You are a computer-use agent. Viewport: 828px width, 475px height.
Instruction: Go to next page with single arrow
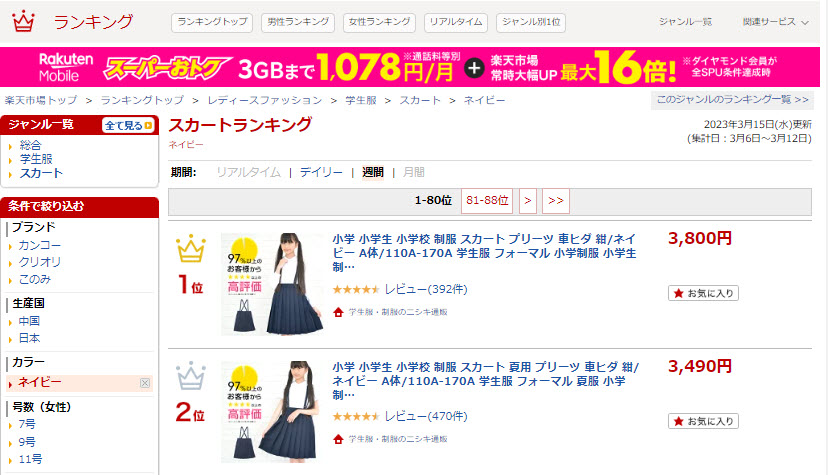pyautogui.click(x=528, y=201)
